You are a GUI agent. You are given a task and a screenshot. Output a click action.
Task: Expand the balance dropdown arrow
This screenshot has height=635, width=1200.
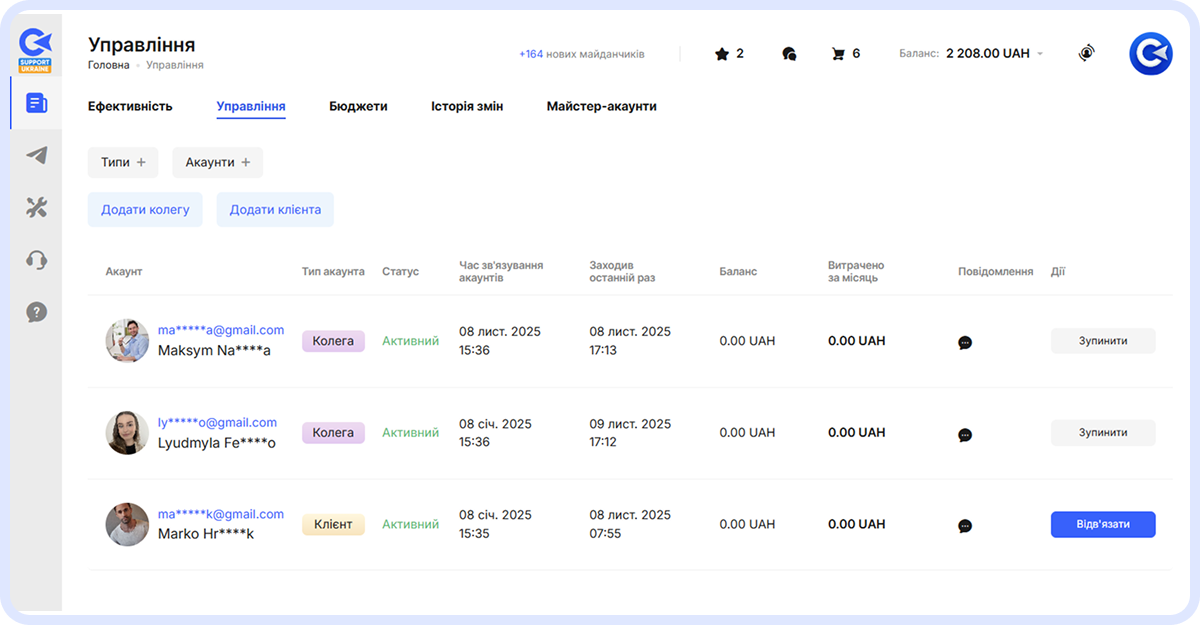1040,54
